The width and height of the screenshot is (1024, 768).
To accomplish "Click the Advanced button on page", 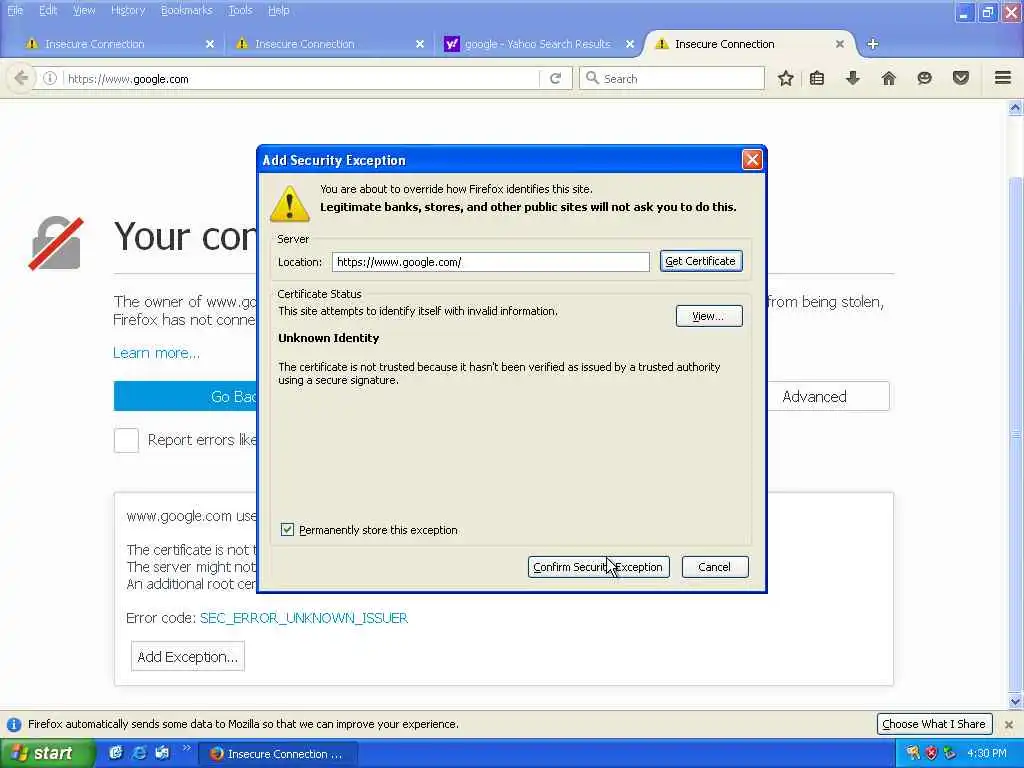I will tap(827, 396).
